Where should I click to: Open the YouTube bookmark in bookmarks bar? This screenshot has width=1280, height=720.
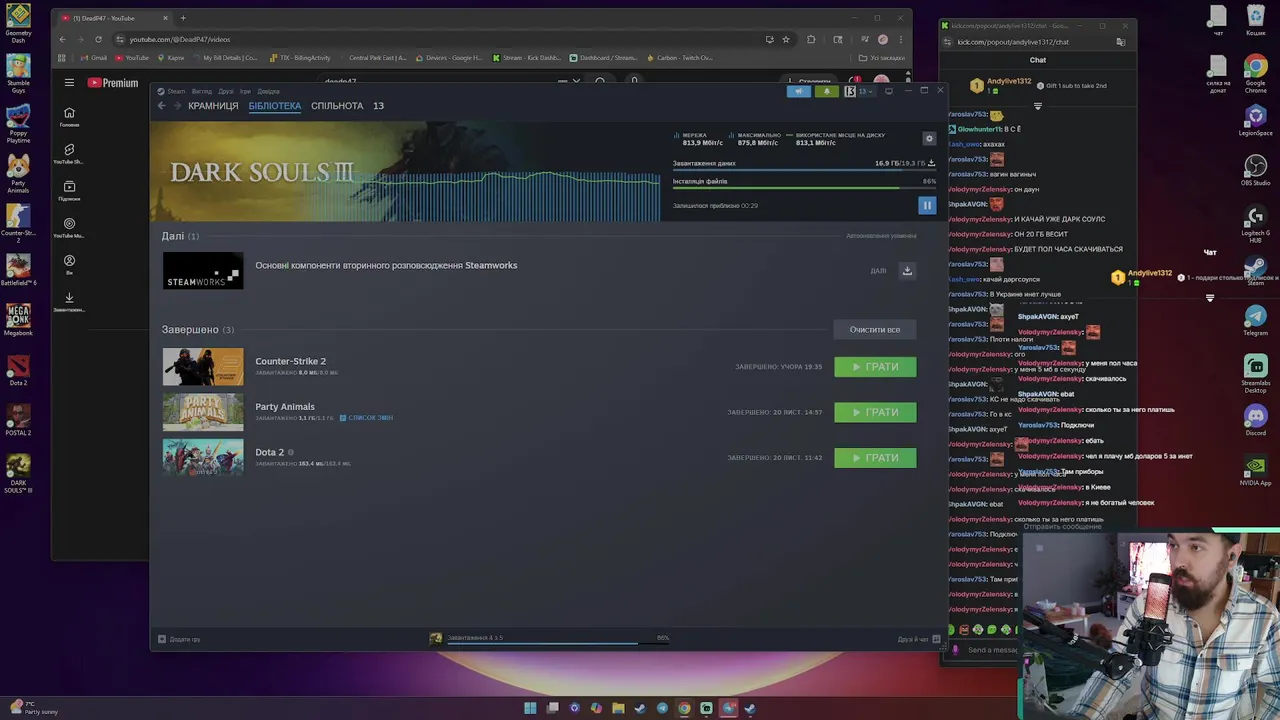[x=132, y=58]
